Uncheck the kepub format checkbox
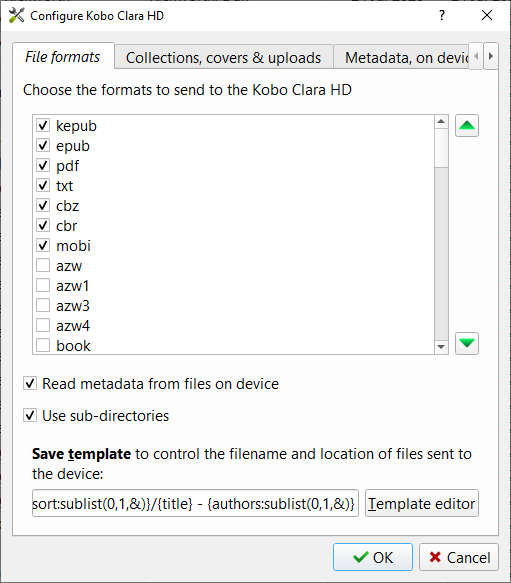 click(x=43, y=125)
